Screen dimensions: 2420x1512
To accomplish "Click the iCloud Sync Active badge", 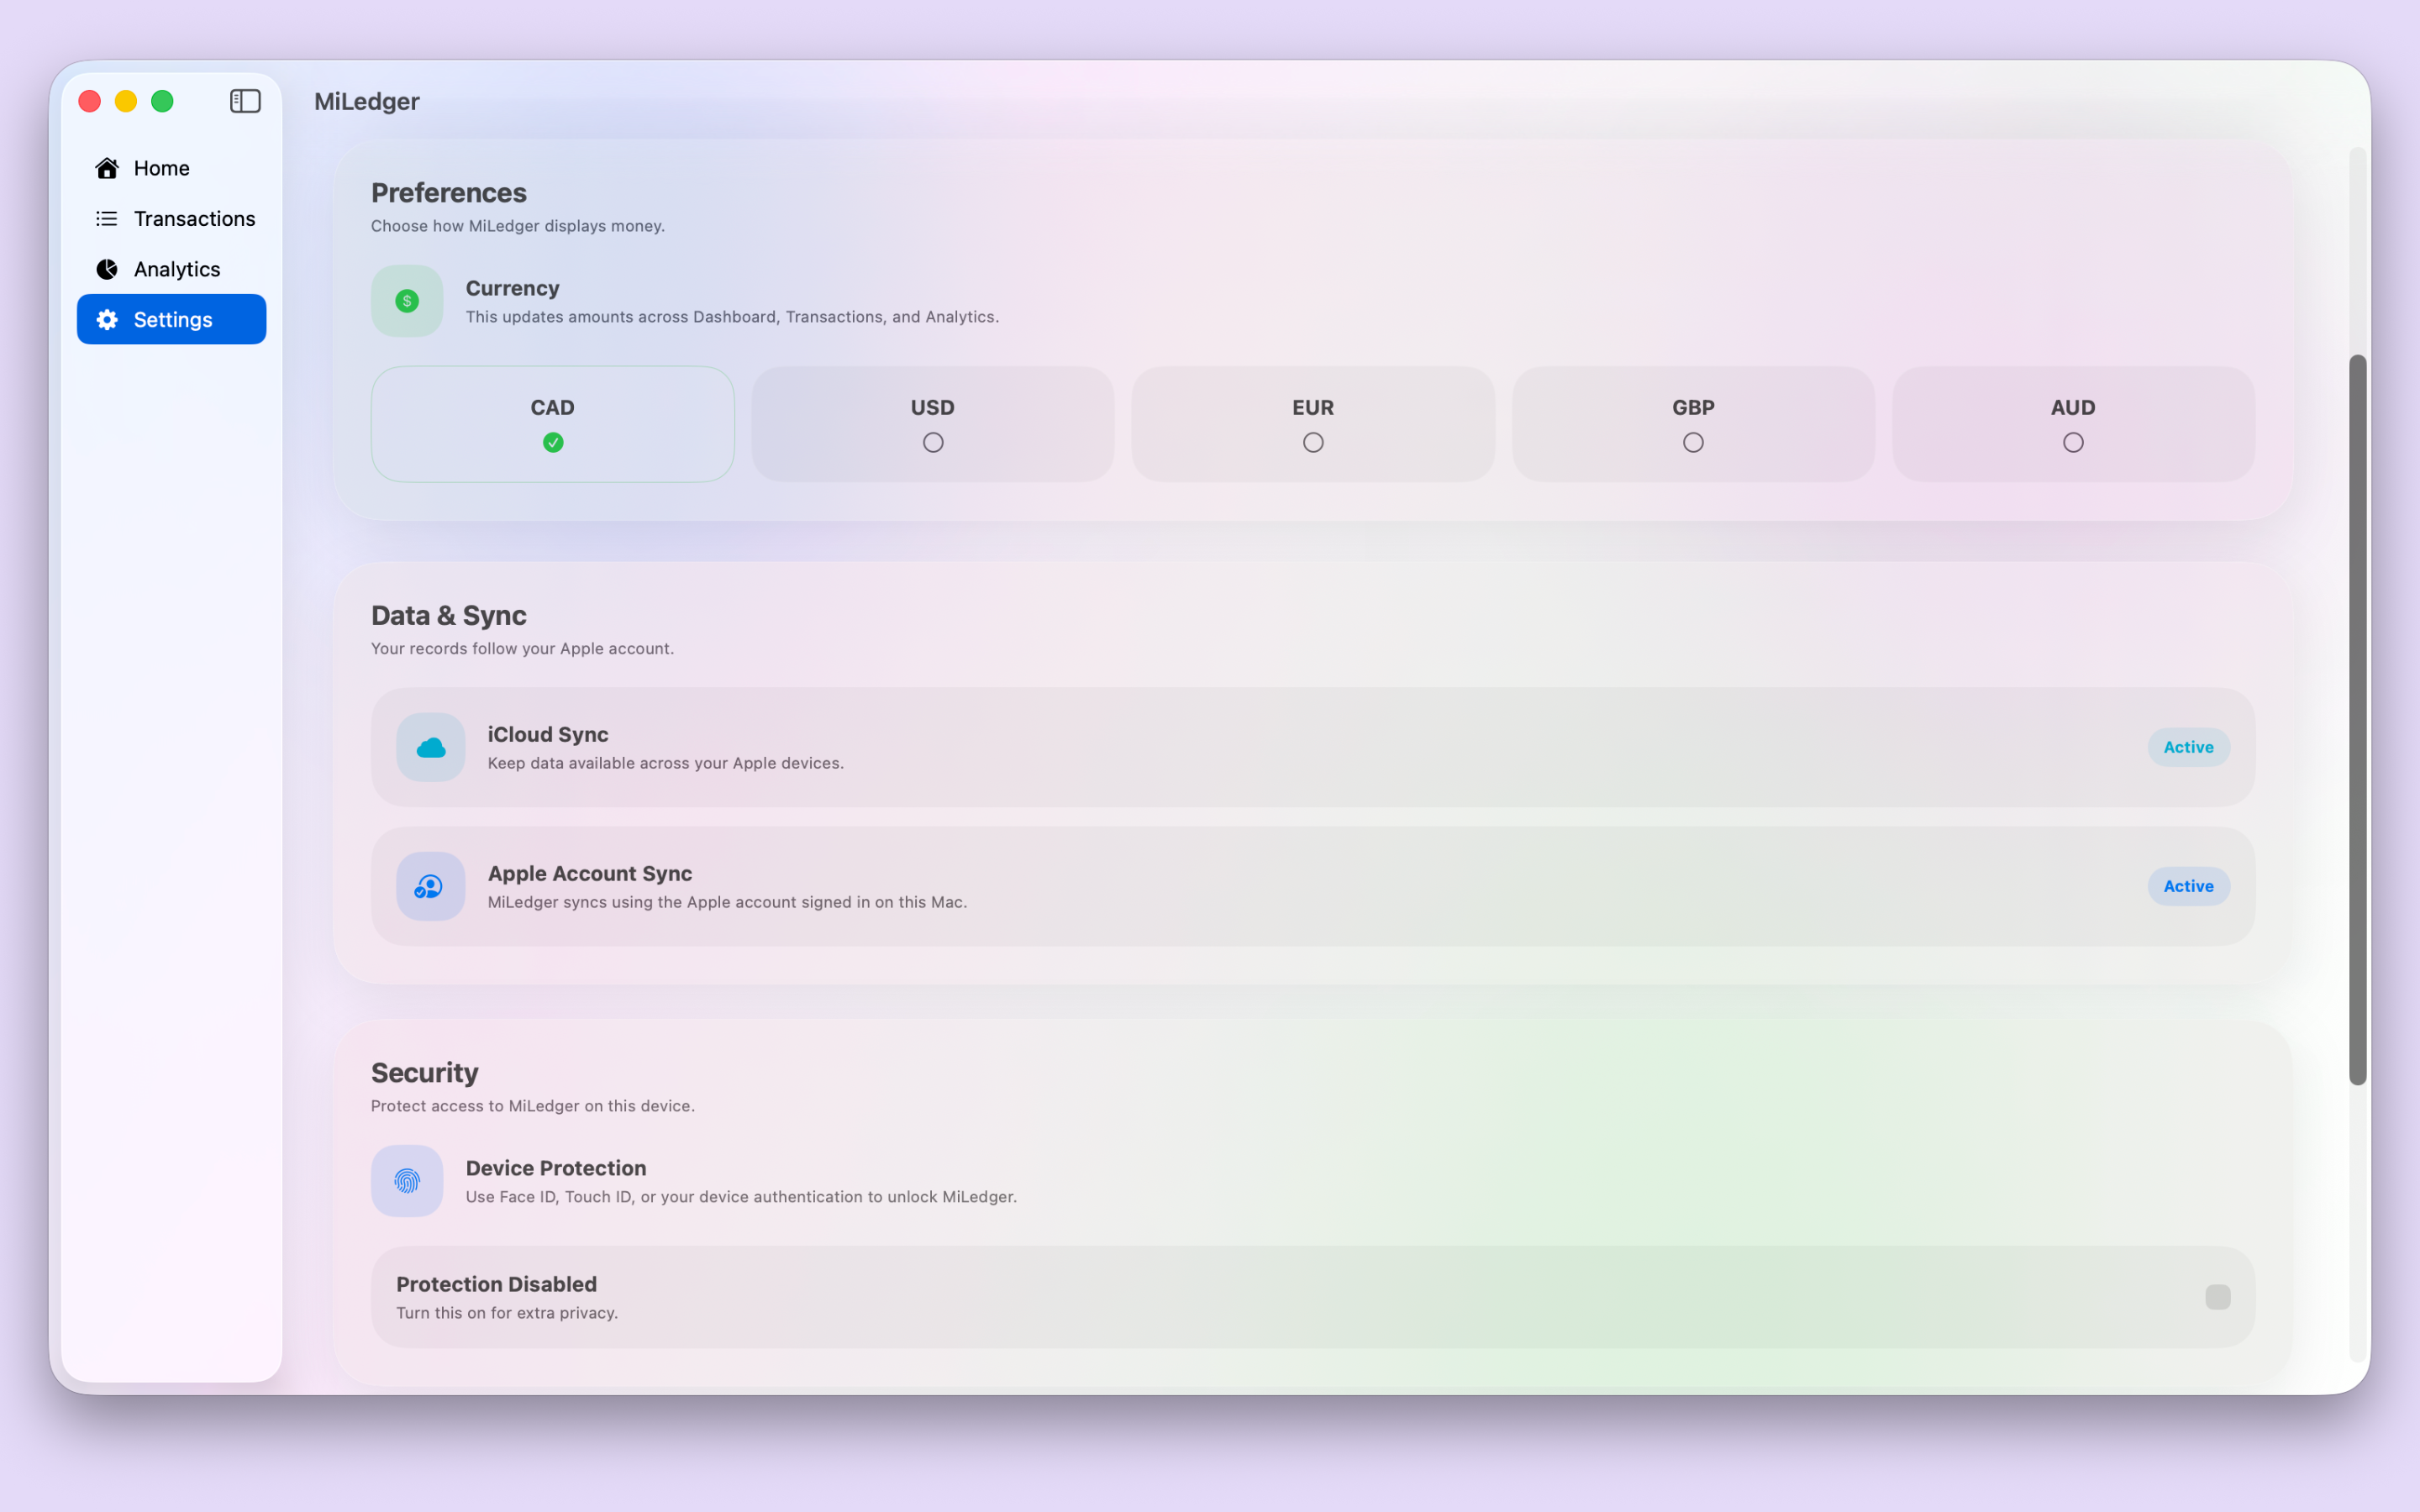I will click(x=2189, y=747).
